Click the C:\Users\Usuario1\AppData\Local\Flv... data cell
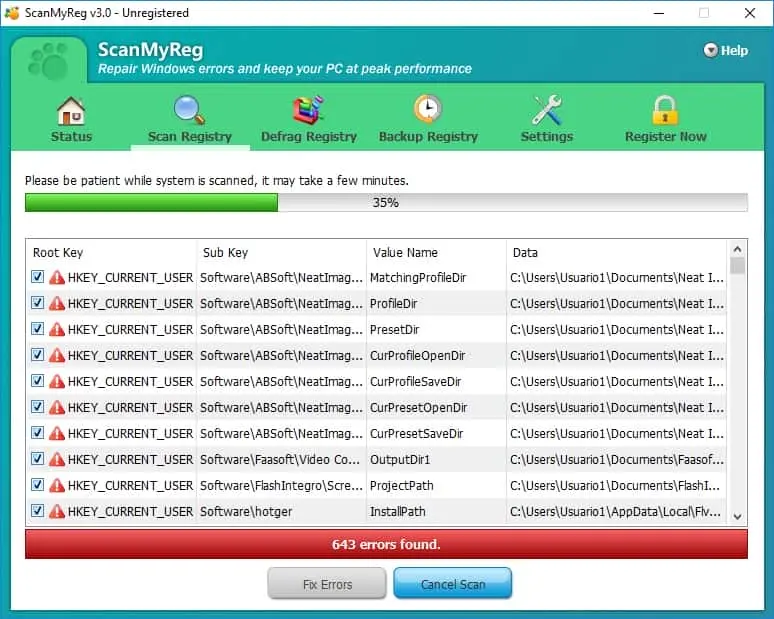 617,511
